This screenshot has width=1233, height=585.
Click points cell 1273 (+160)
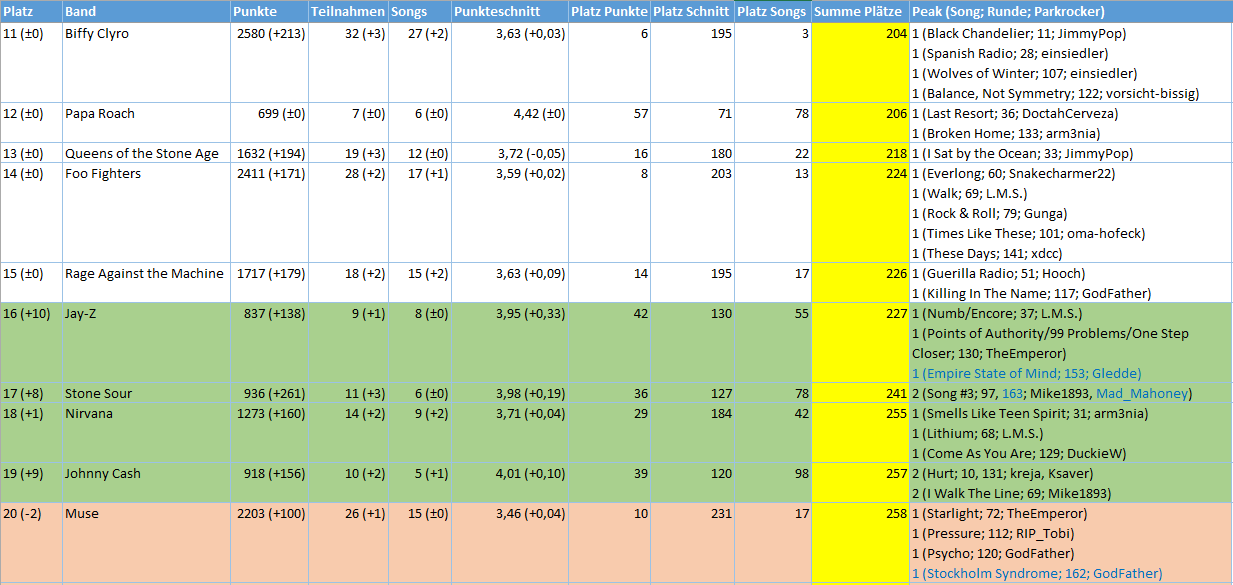tap(268, 433)
